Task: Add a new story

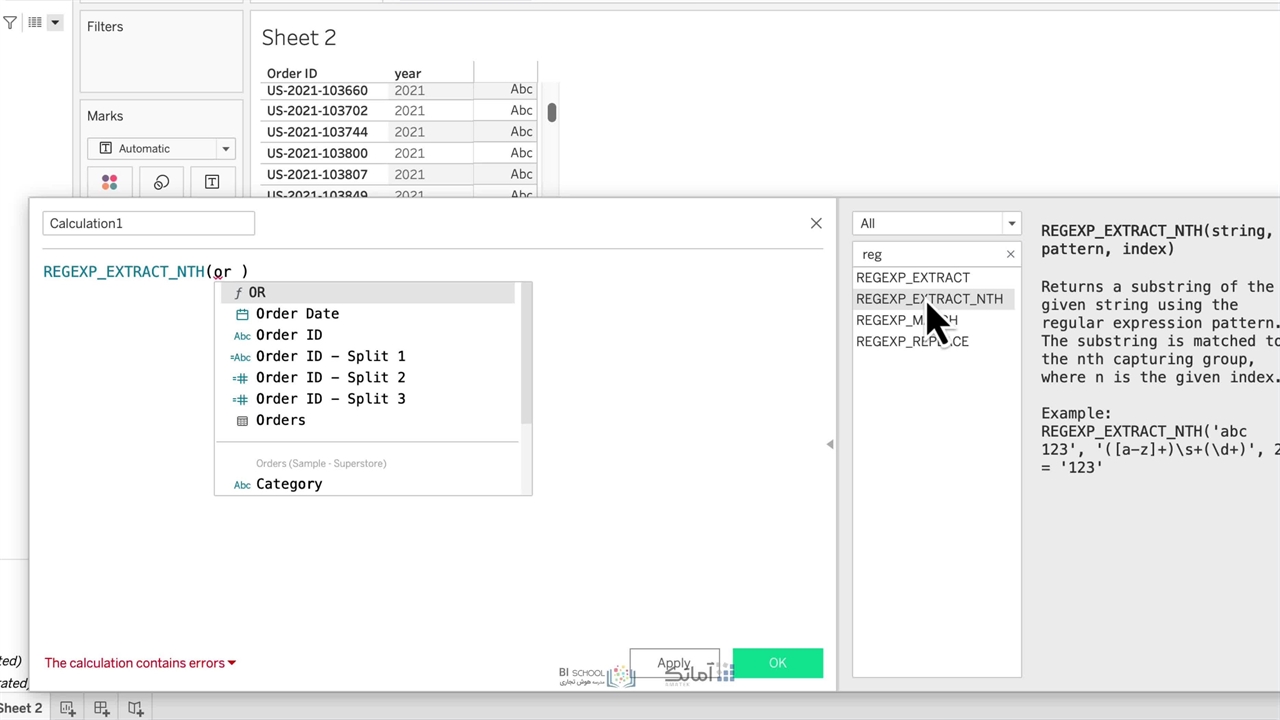Action: click(x=135, y=708)
